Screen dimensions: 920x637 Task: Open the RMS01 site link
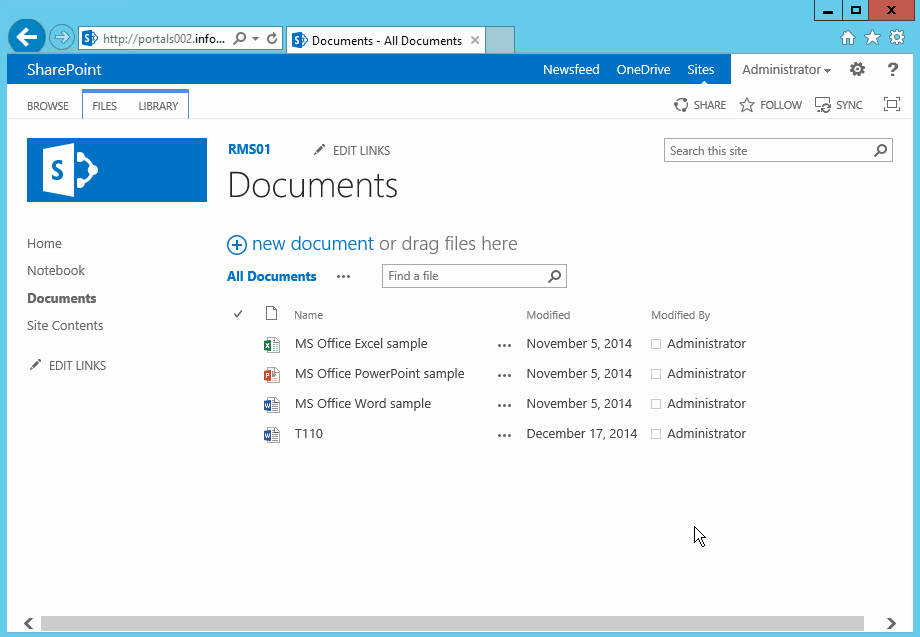(x=249, y=149)
